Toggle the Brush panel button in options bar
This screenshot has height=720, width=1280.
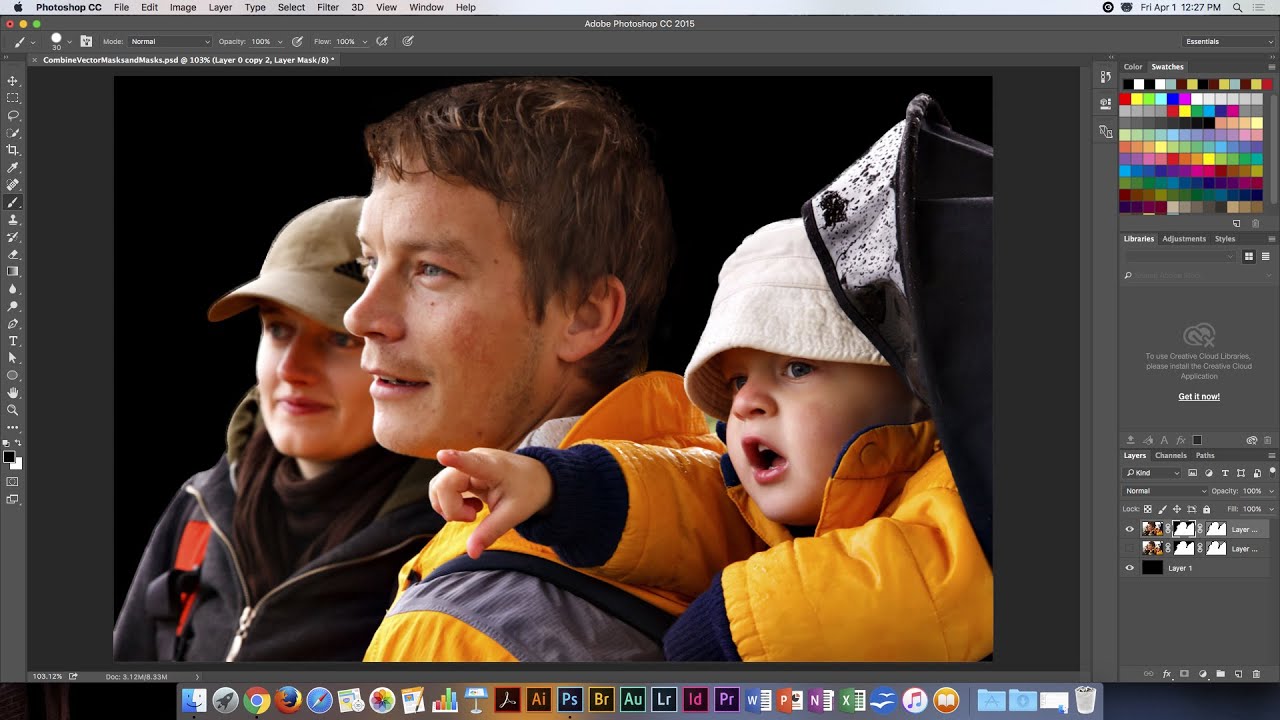86,41
